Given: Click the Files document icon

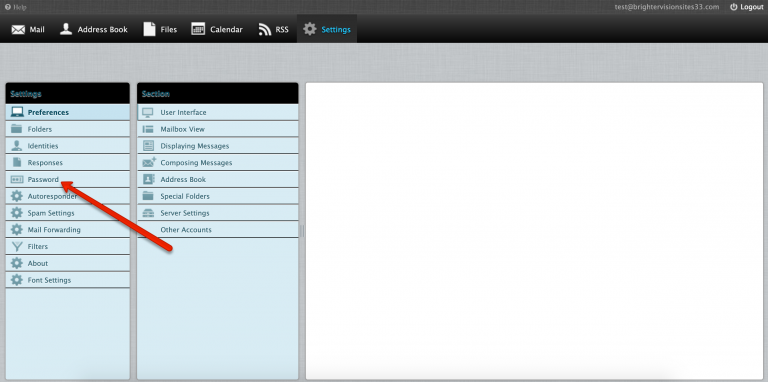Looking at the screenshot, I should (149, 29).
